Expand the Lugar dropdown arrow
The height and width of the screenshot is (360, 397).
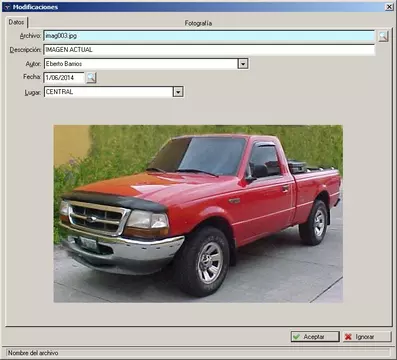178,92
